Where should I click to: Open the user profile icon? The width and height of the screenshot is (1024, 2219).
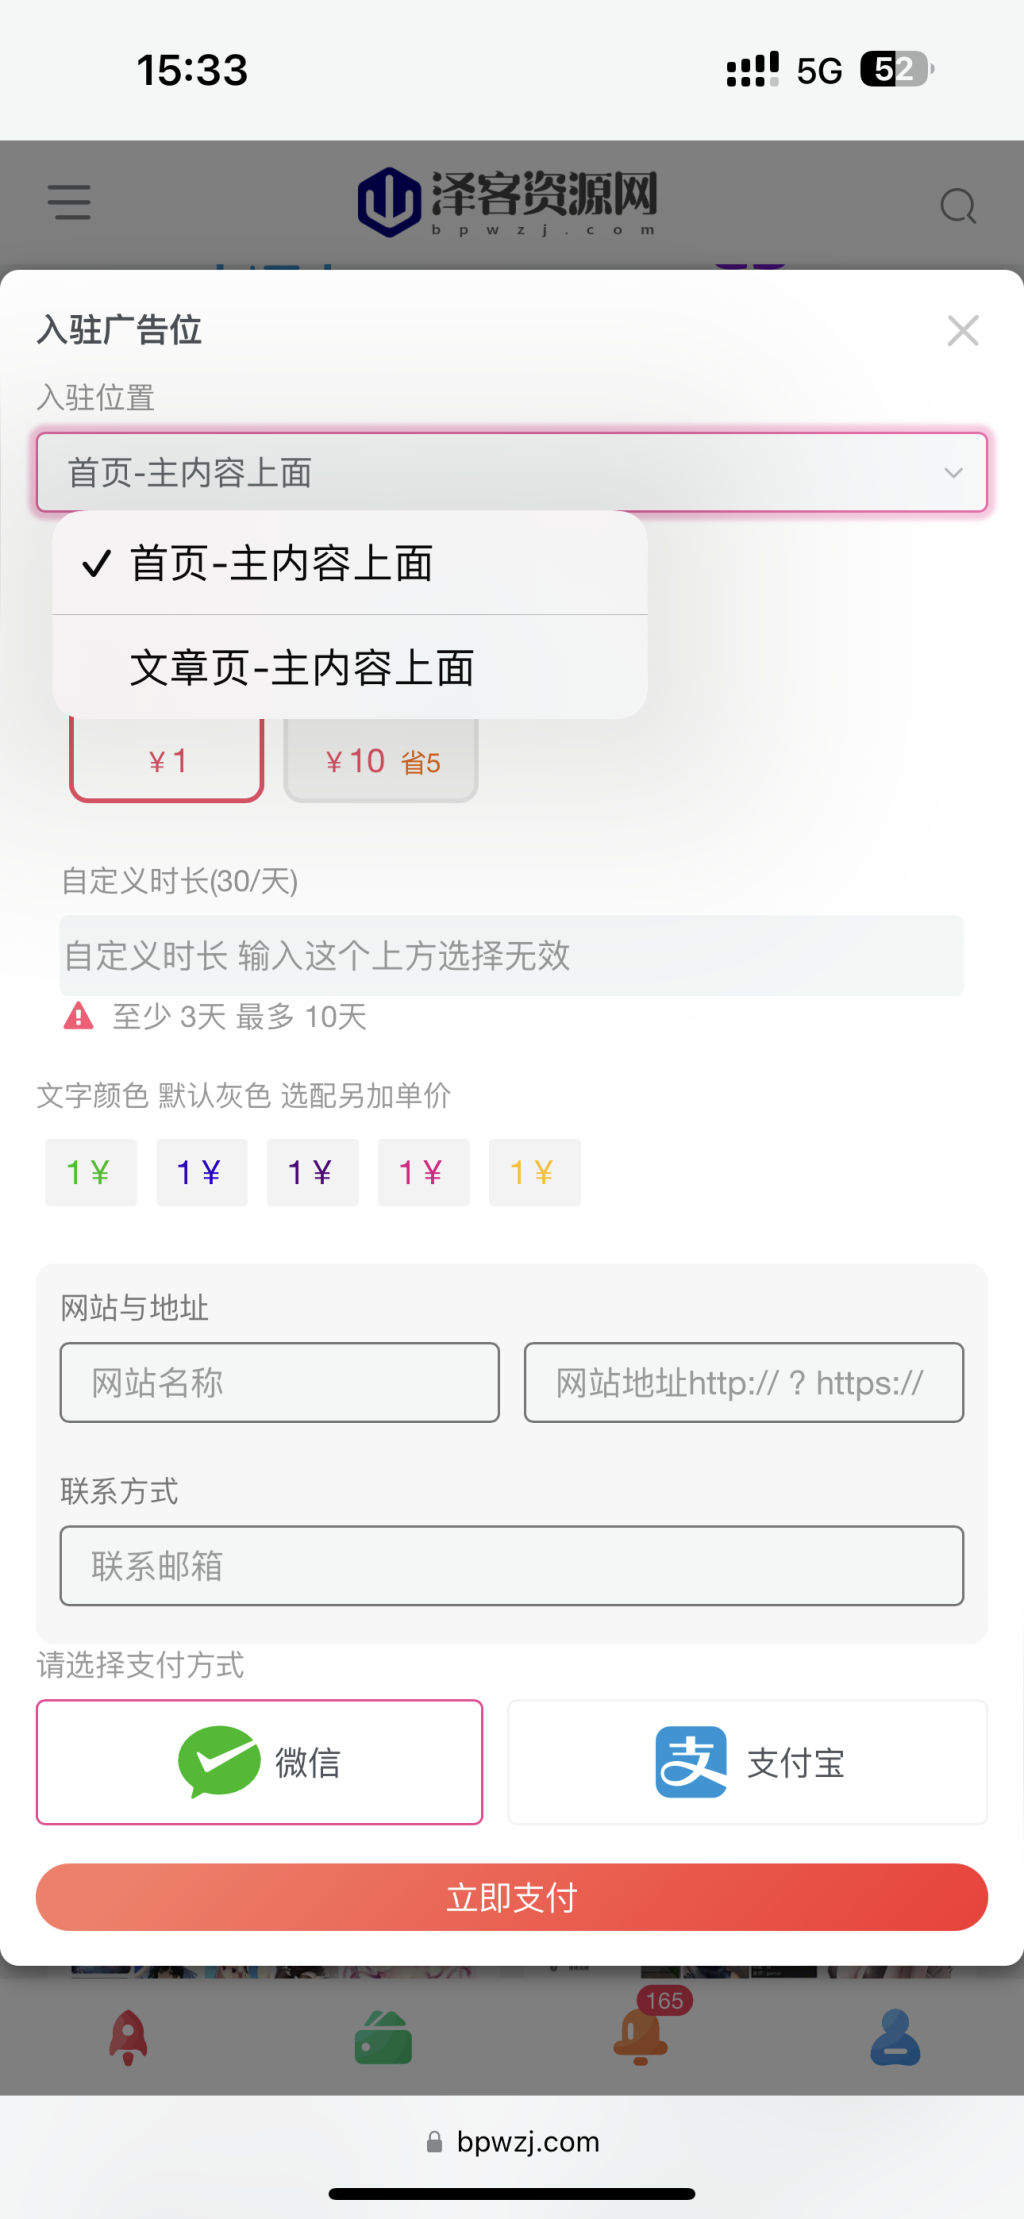[895, 2038]
